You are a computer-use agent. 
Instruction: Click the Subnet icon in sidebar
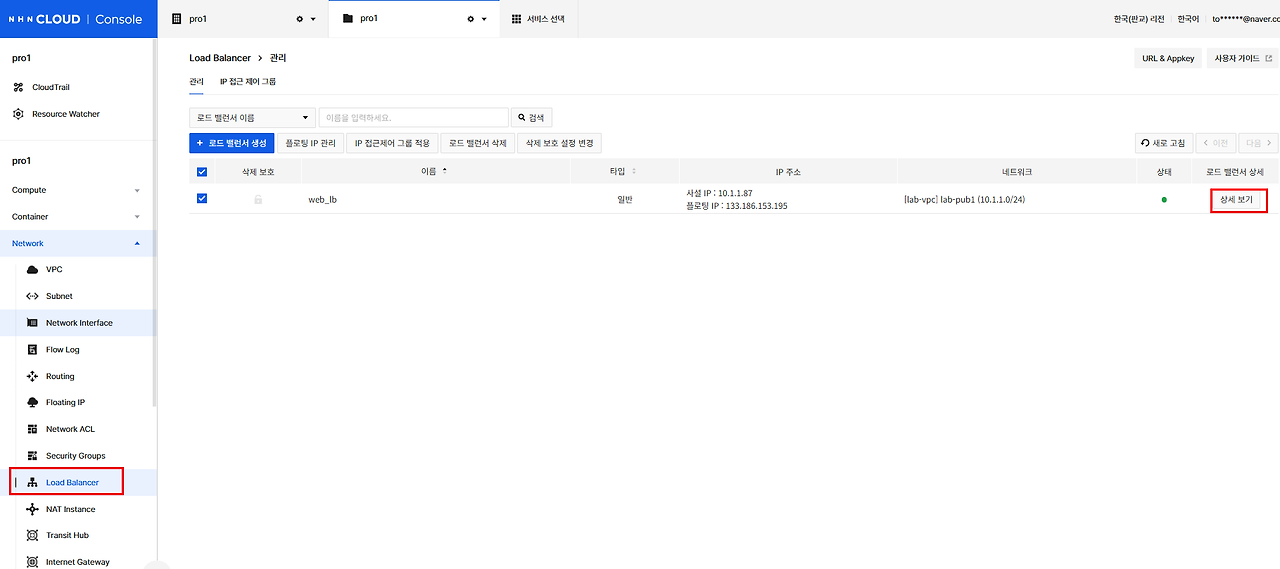point(32,296)
